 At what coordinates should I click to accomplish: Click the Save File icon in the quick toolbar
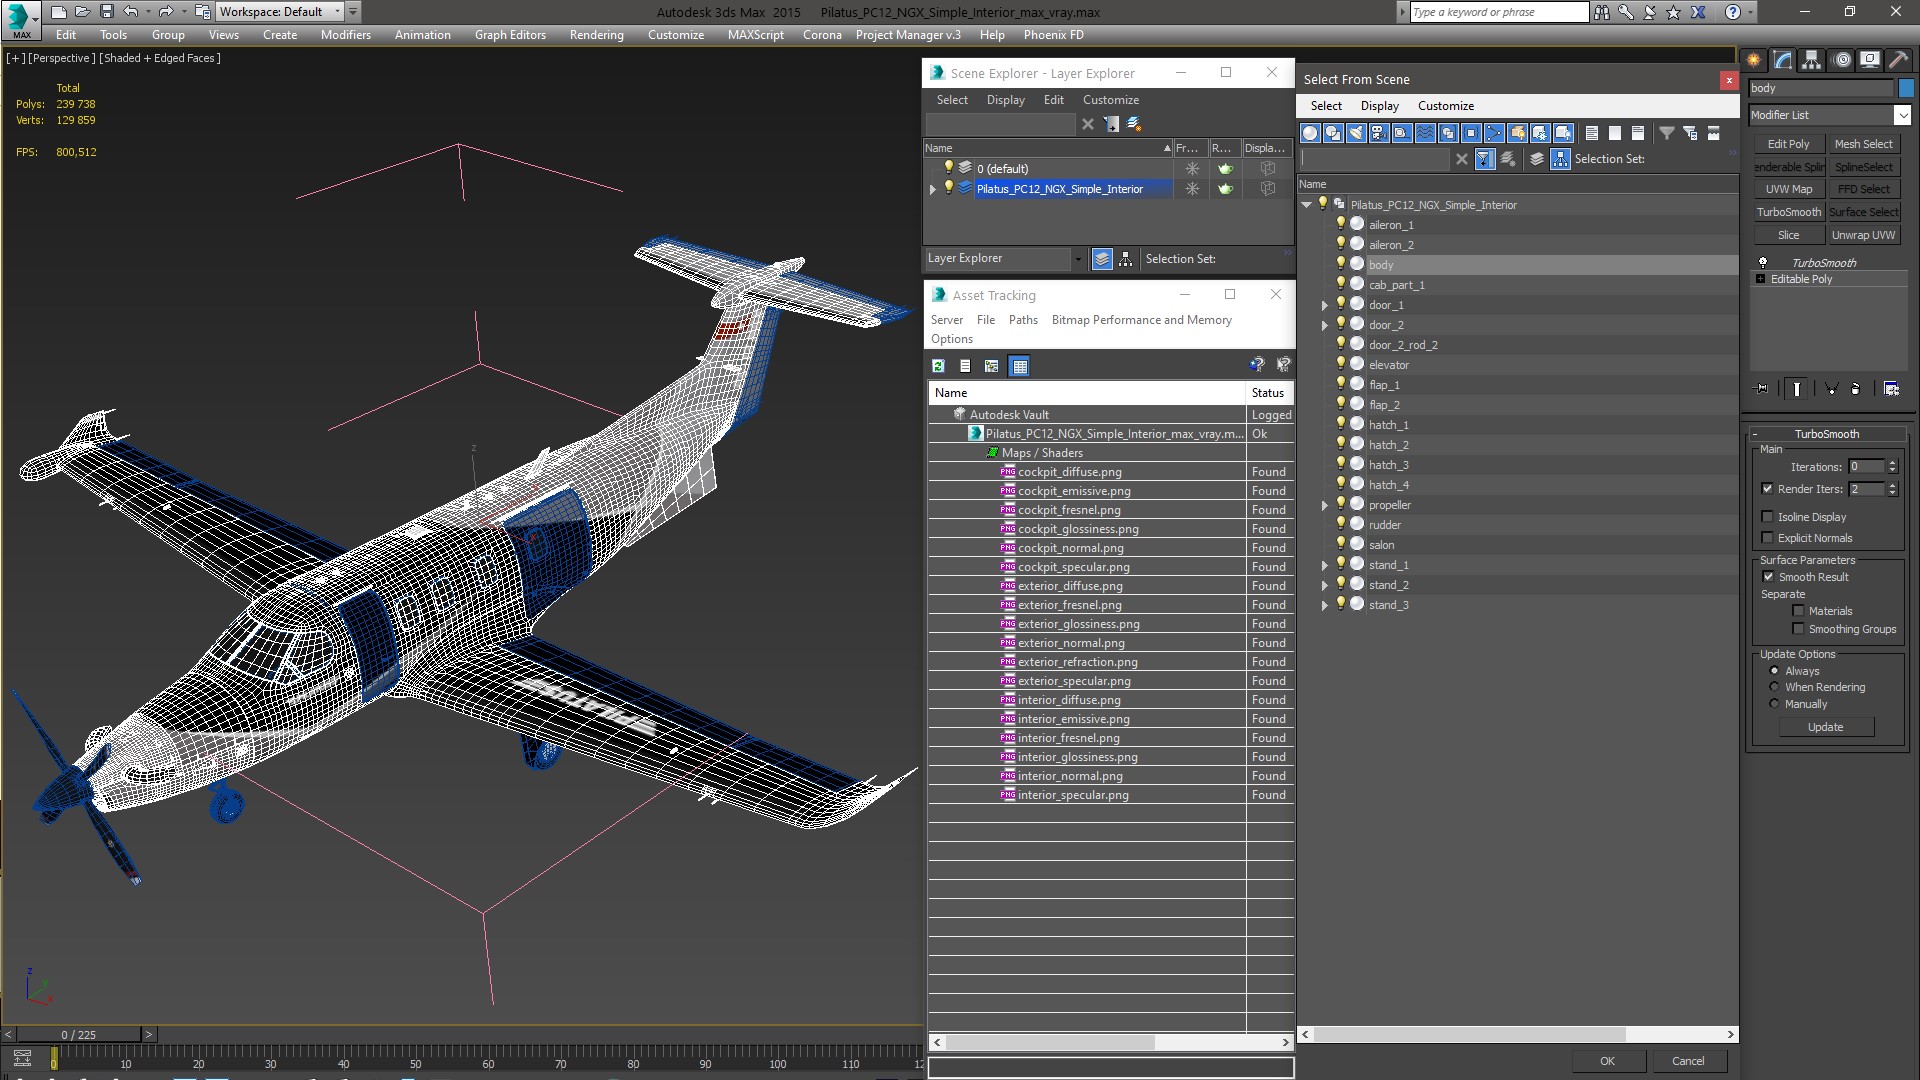pyautogui.click(x=107, y=12)
